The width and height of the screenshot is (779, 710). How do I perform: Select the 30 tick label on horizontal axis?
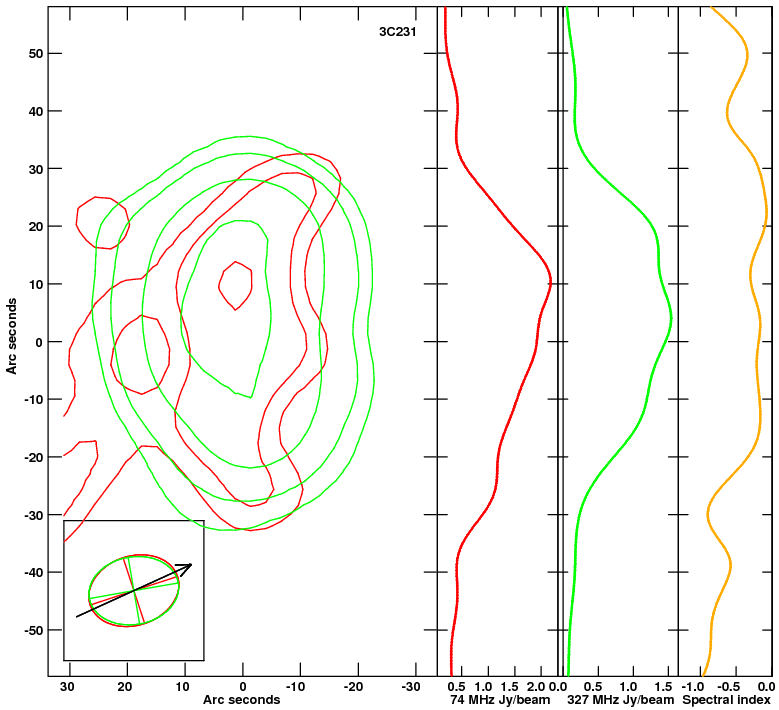coord(67,687)
